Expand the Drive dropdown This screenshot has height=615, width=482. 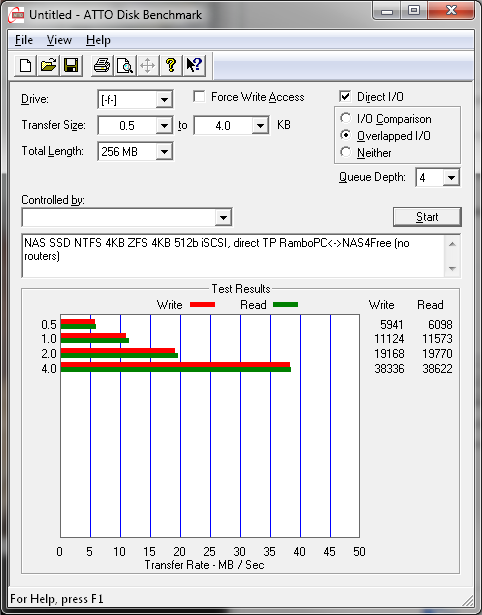[x=164, y=100]
